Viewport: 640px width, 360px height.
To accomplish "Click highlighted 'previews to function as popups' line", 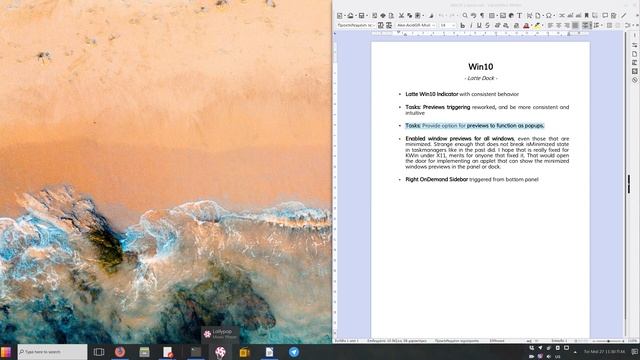I will point(475,126).
